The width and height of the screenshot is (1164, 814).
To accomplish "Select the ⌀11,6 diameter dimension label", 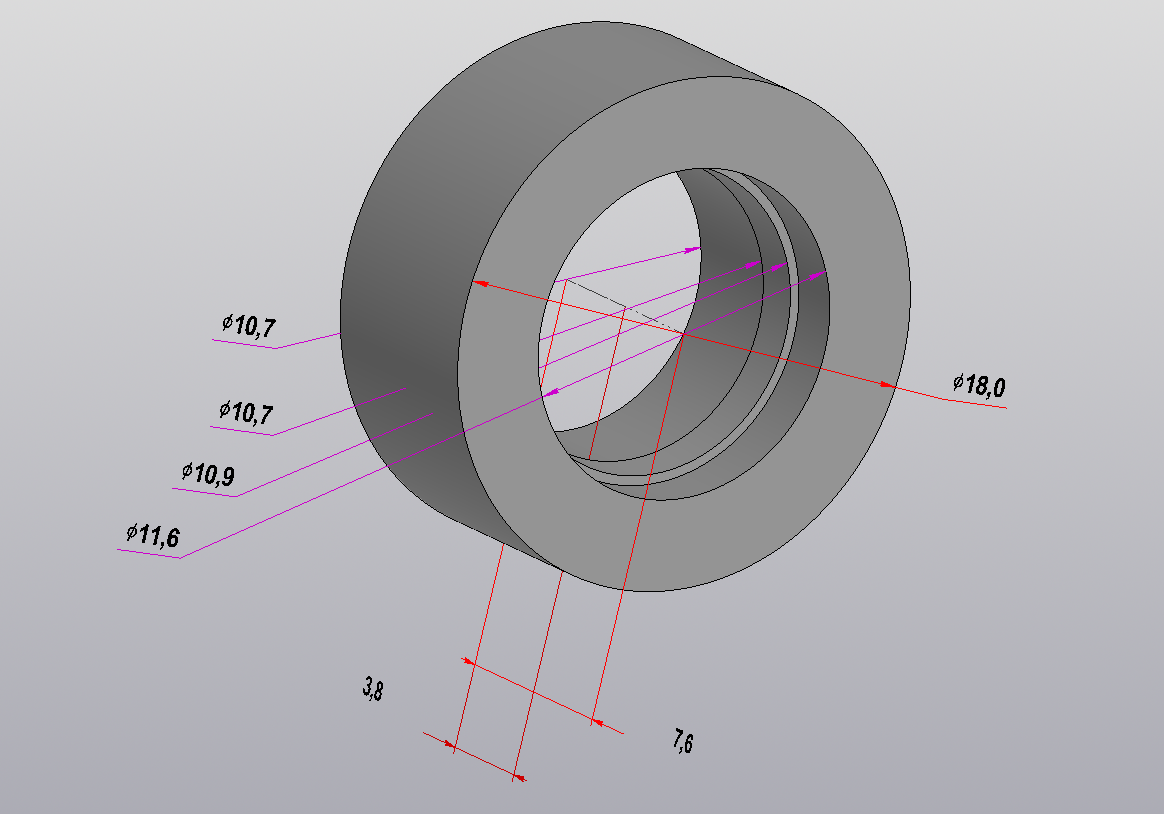I will (x=153, y=535).
